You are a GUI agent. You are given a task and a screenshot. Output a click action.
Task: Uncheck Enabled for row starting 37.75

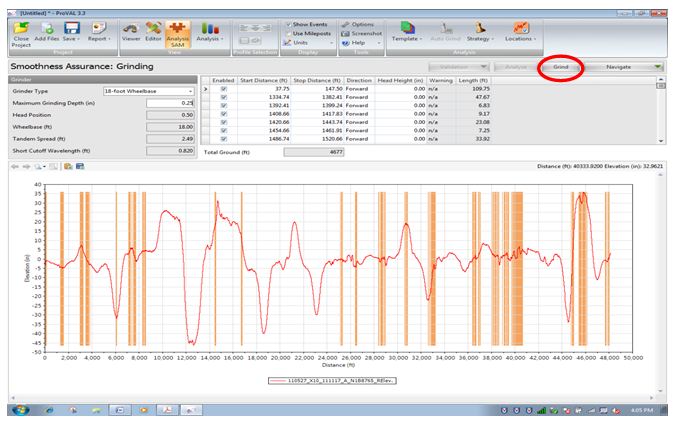[224, 89]
